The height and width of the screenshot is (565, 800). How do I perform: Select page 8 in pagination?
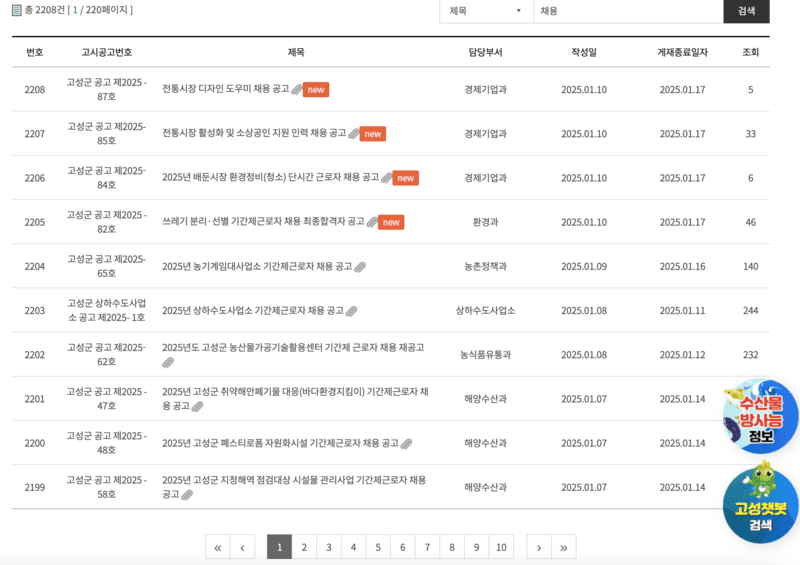click(x=452, y=547)
